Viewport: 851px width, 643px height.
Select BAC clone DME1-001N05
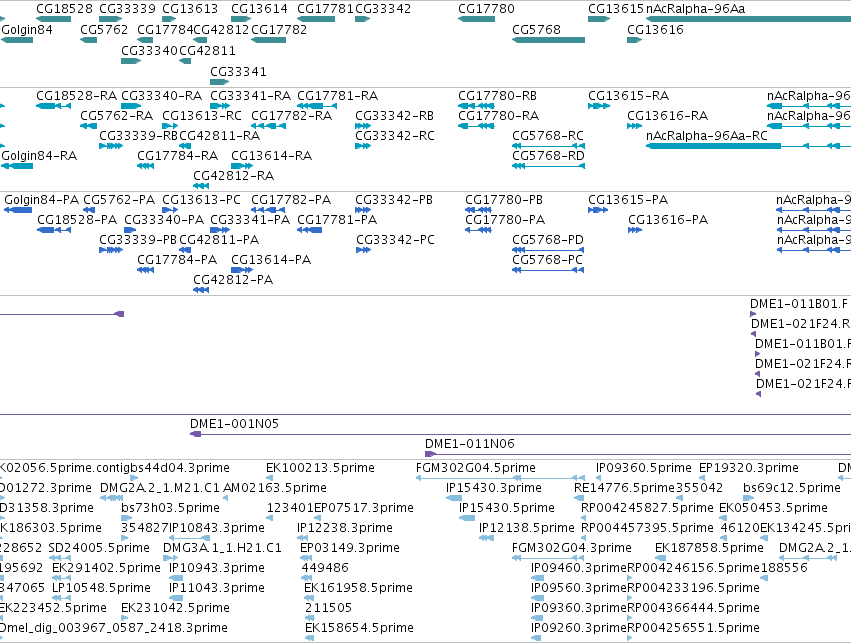[x=520, y=434]
